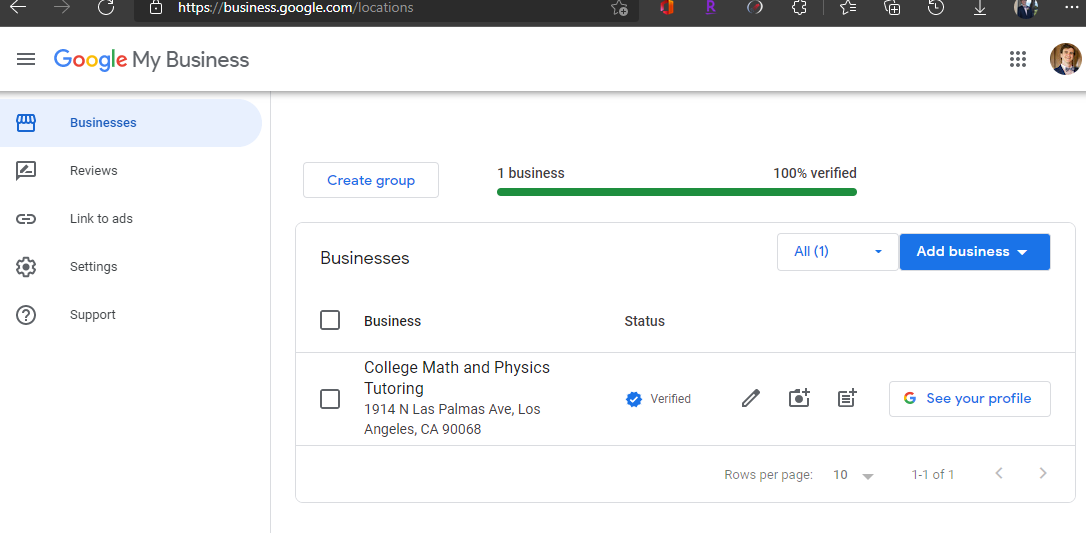This screenshot has height=533, width=1086.
Task: Click the pencil edit business icon
Action: (751, 398)
